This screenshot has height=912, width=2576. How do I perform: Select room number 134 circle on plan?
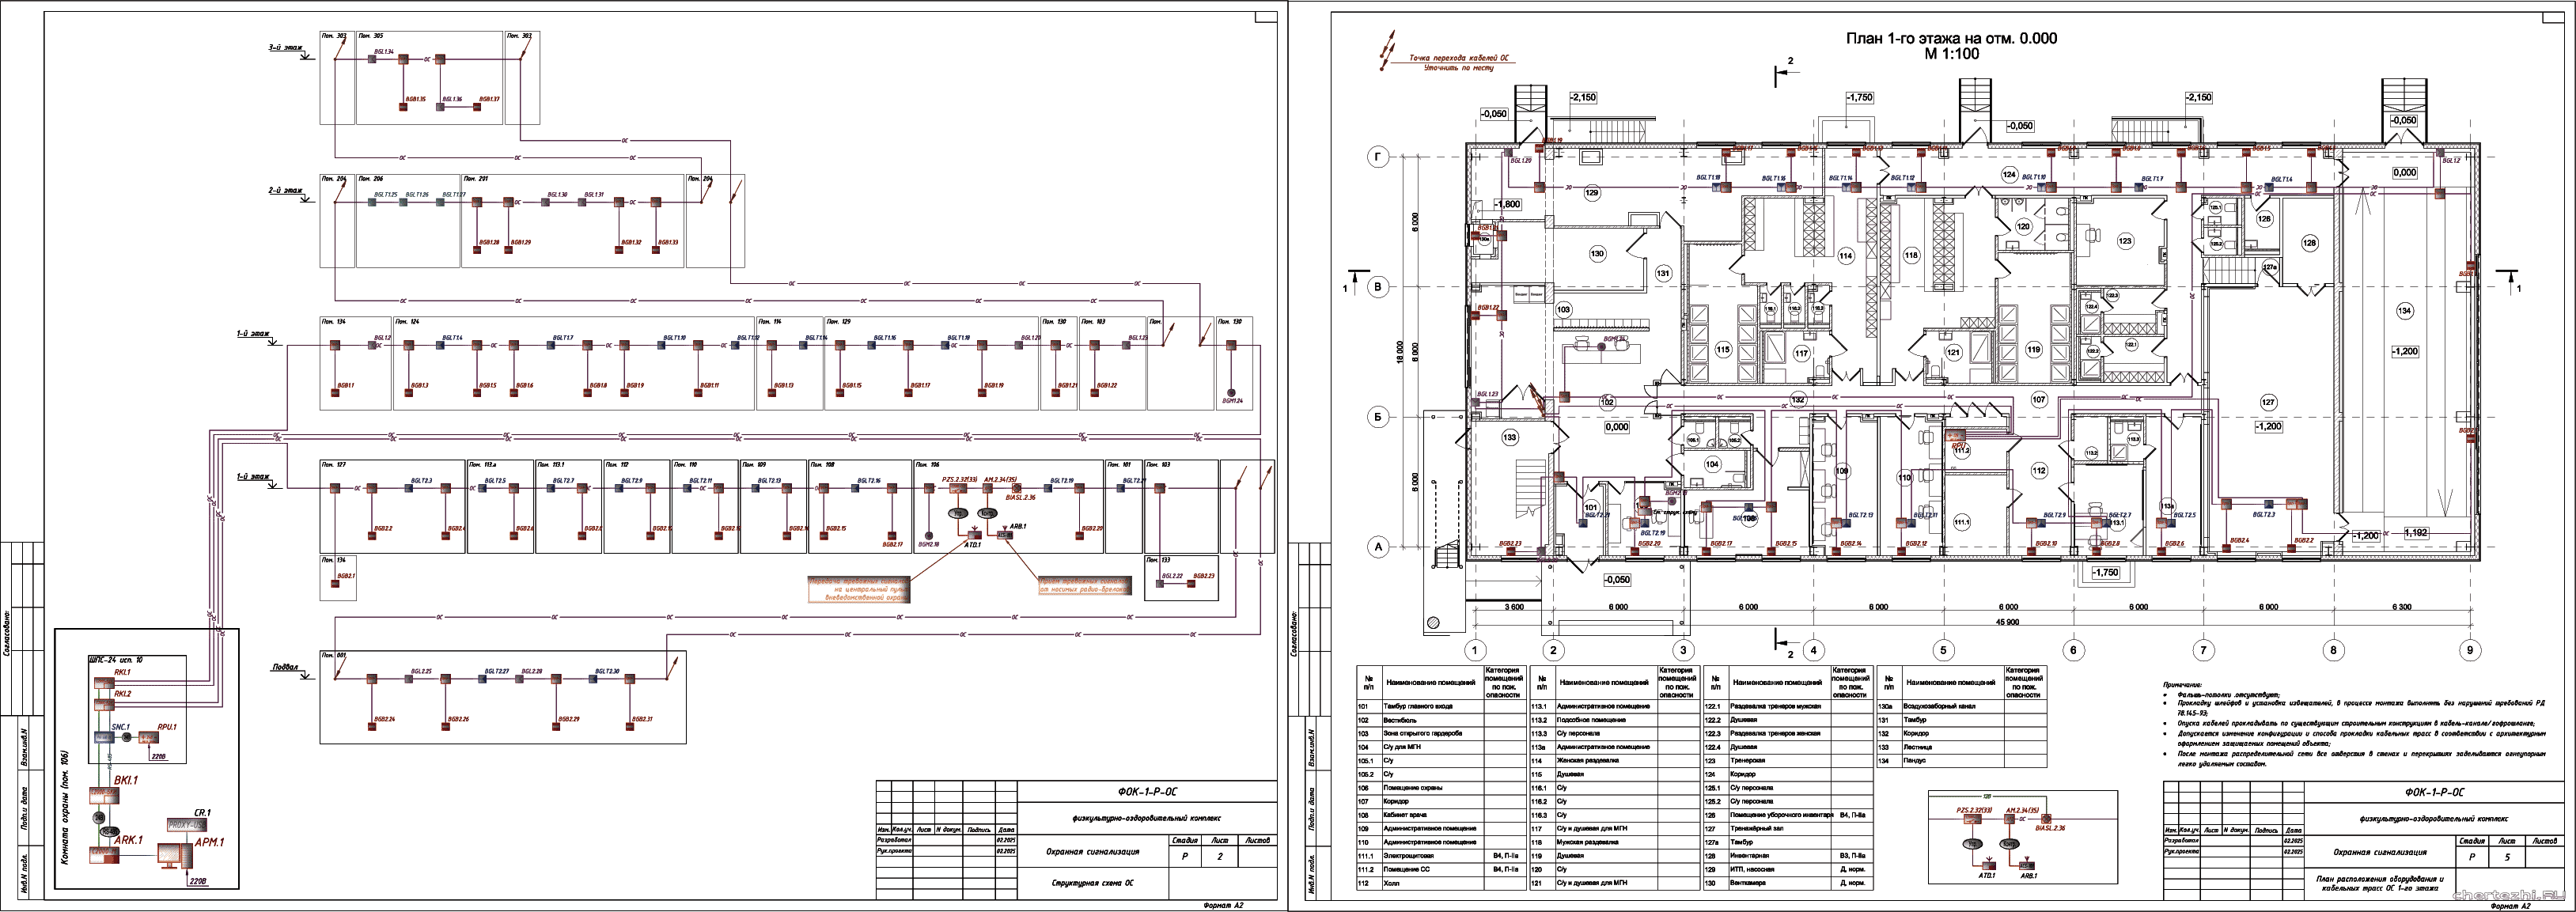(2405, 311)
